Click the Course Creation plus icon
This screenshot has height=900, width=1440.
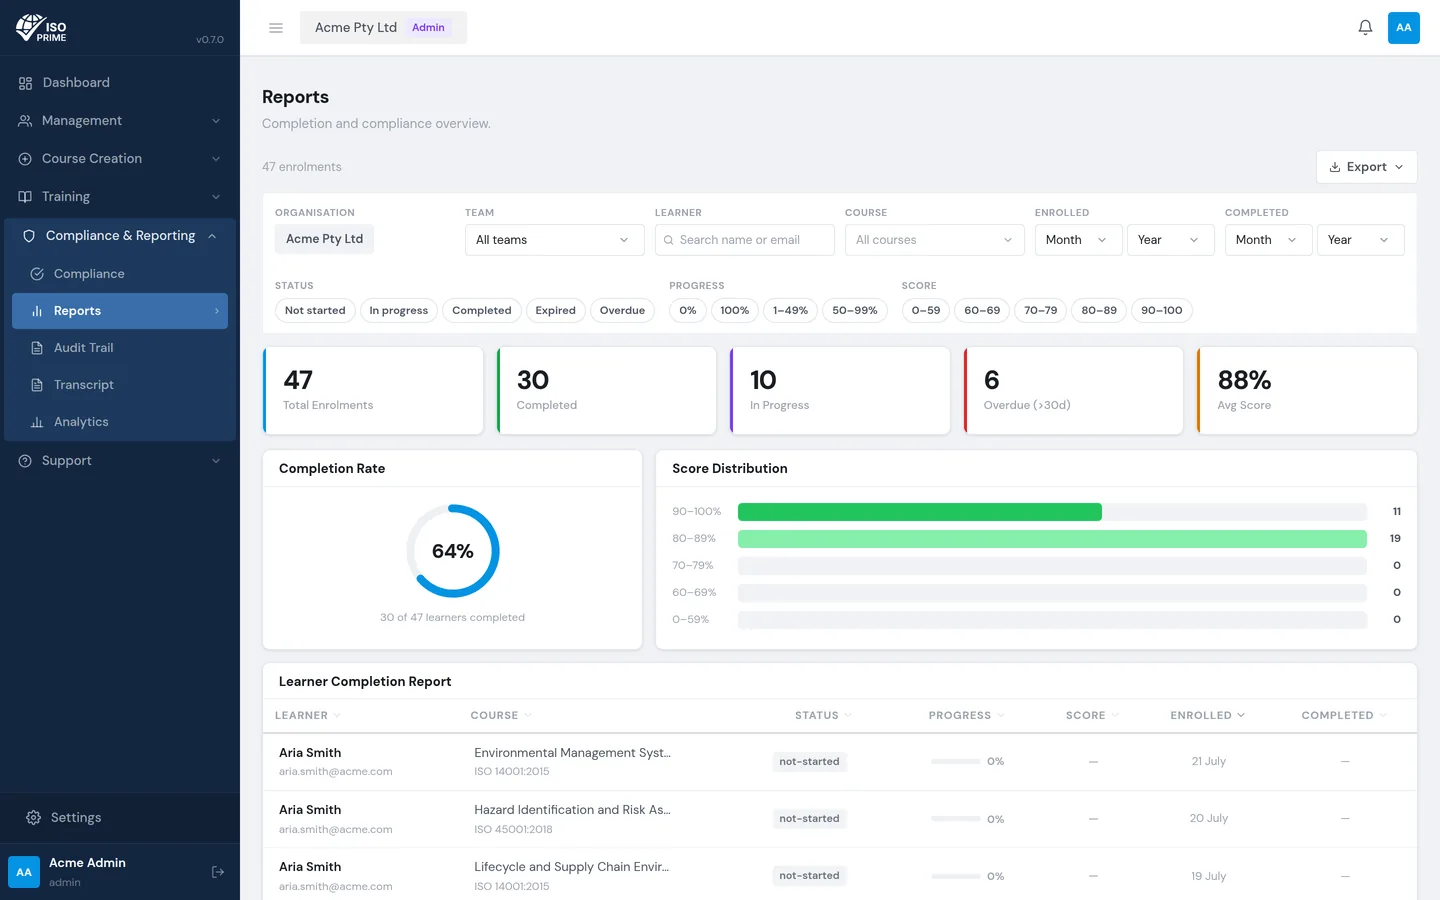tap(26, 159)
